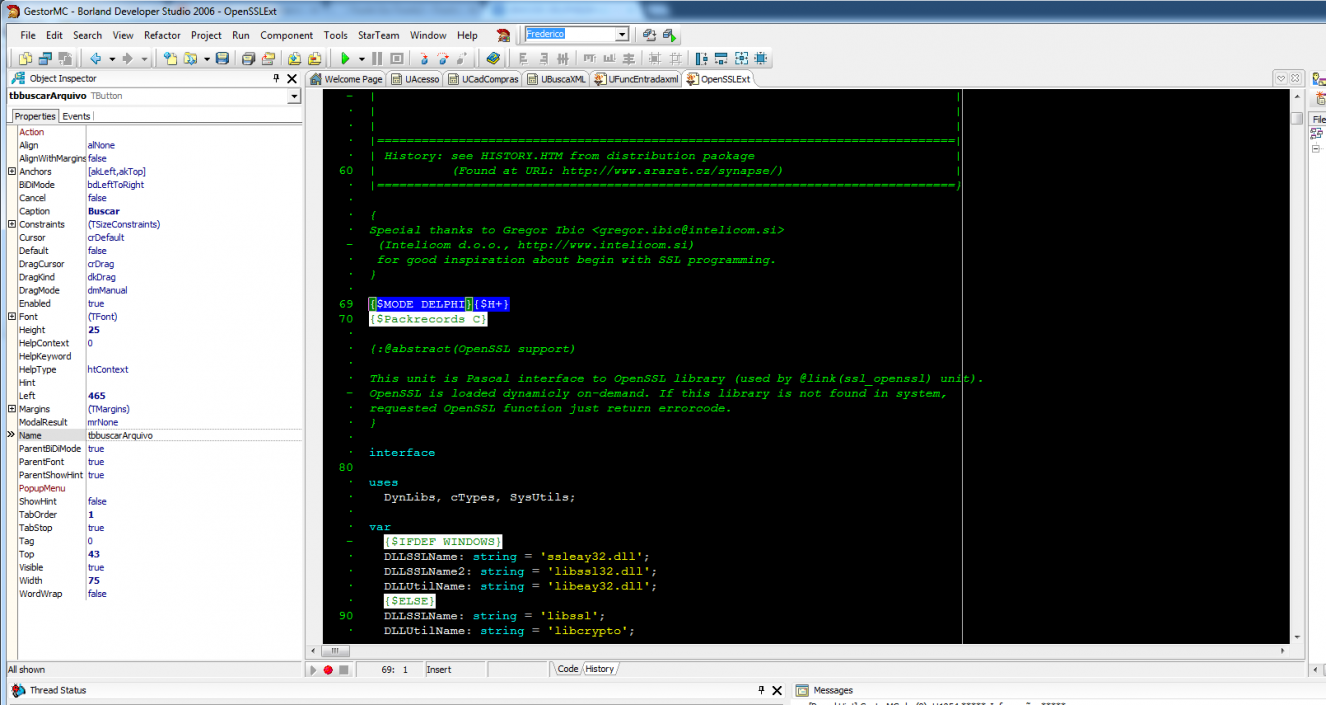Switch to the Code view tab
The width and height of the screenshot is (1326, 705).
coord(568,669)
